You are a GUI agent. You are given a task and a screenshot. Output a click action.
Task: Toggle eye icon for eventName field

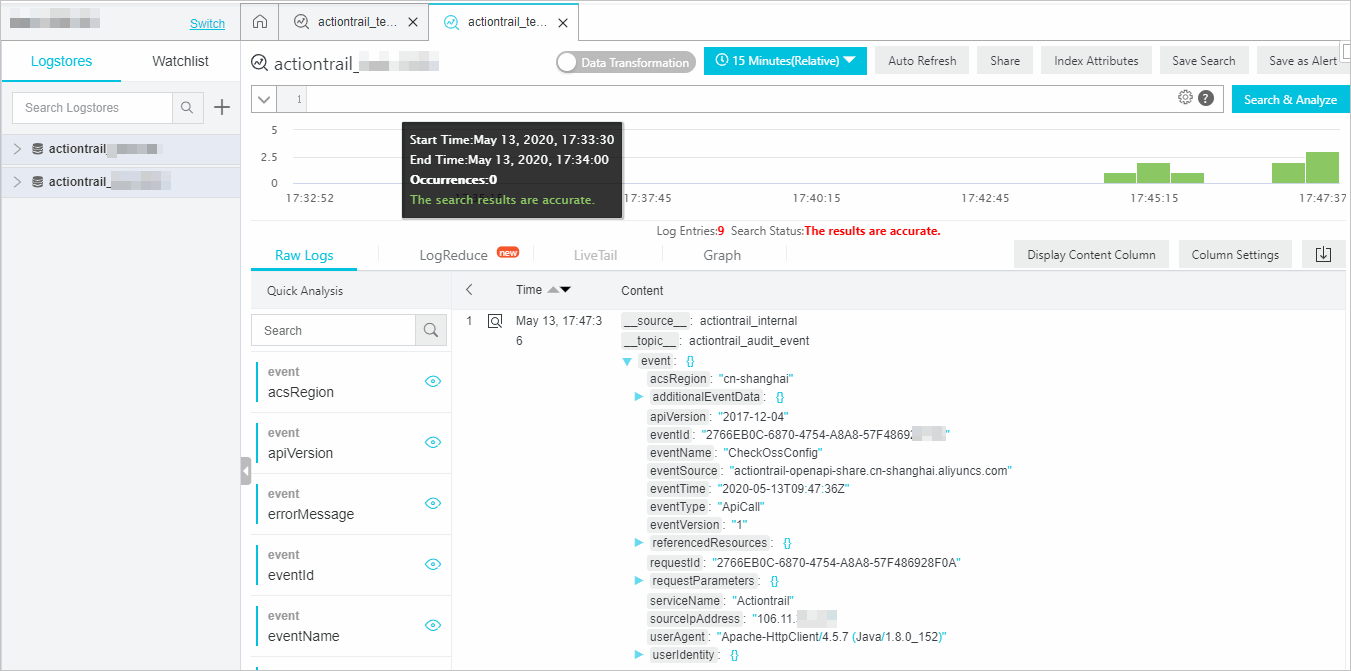433,625
